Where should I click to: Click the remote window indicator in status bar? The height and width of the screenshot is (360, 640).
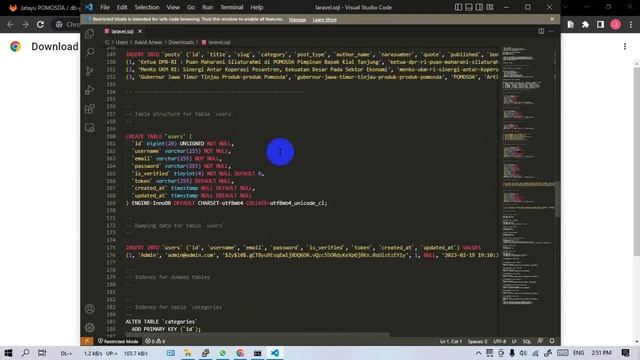(x=87, y=341)
